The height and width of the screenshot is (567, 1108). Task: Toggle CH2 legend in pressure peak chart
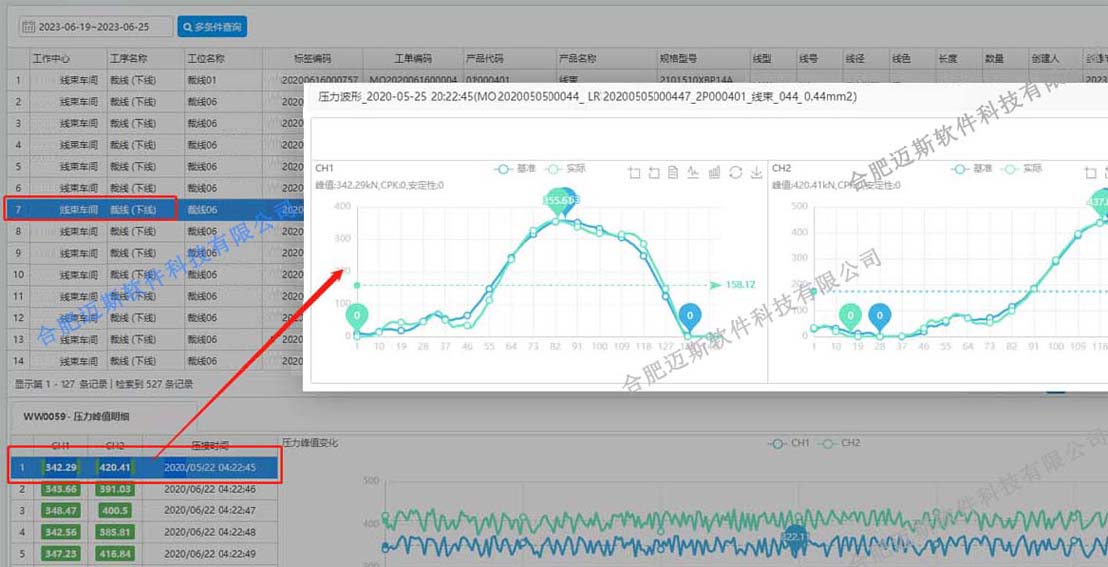[x=838, y=443]
